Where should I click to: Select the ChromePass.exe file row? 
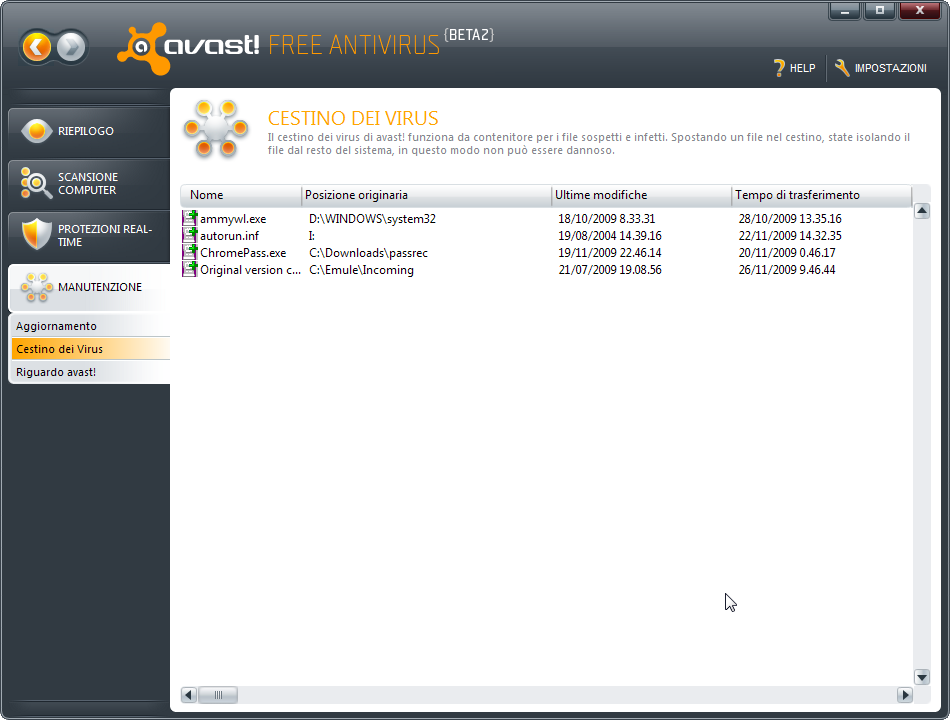point(546,253)
